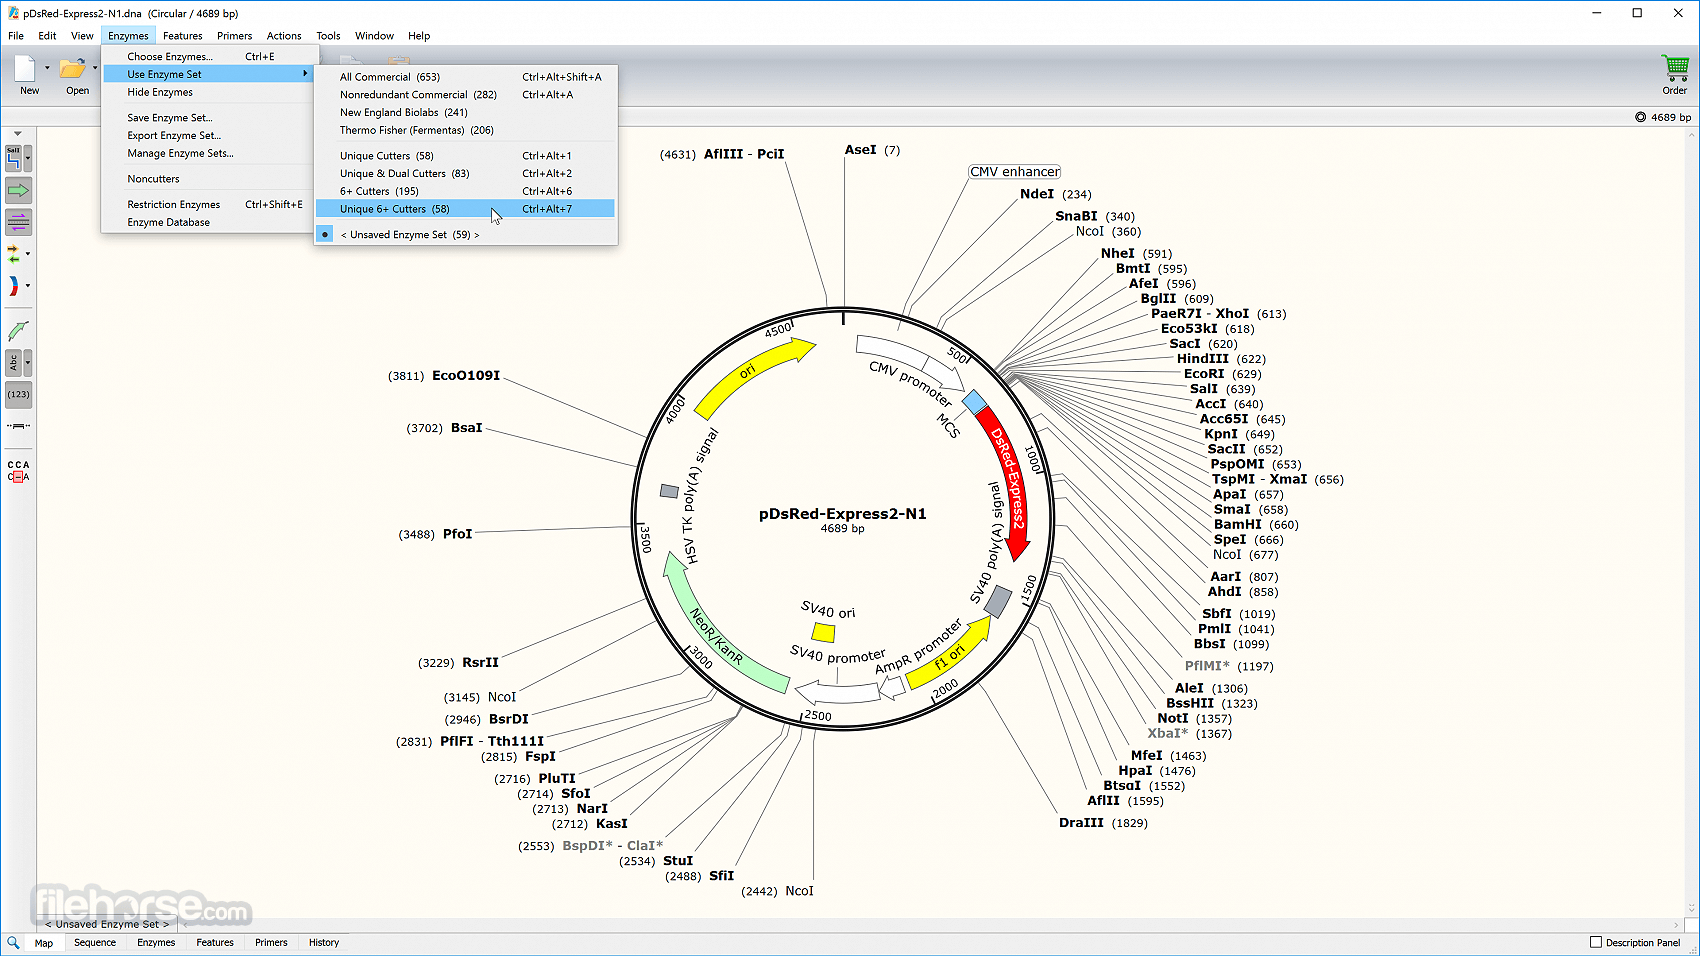Expand the Abc labels dropdown arrow
1700x956 pixels.
pos(28,362)
